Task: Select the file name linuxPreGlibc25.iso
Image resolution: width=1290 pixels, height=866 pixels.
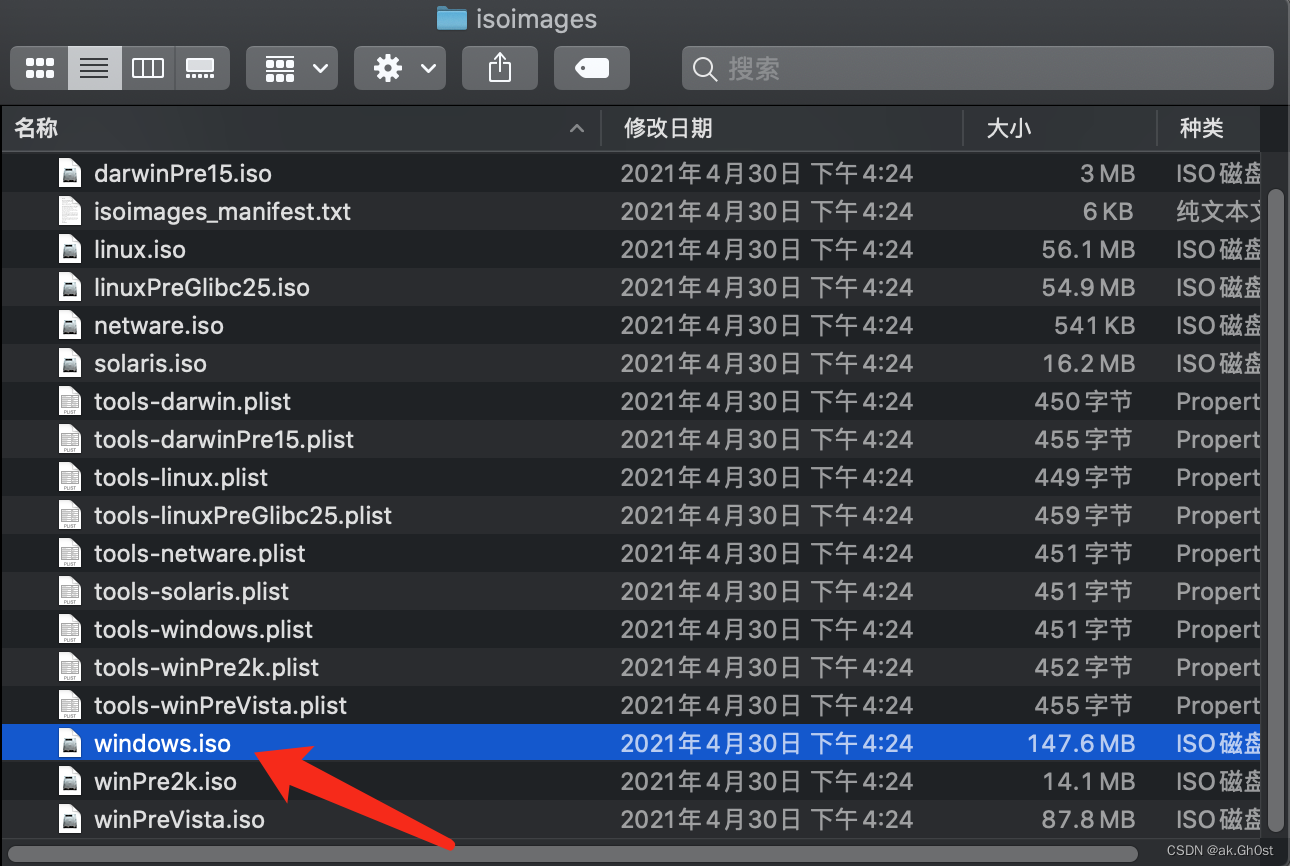Action: [x=202, y=287]
